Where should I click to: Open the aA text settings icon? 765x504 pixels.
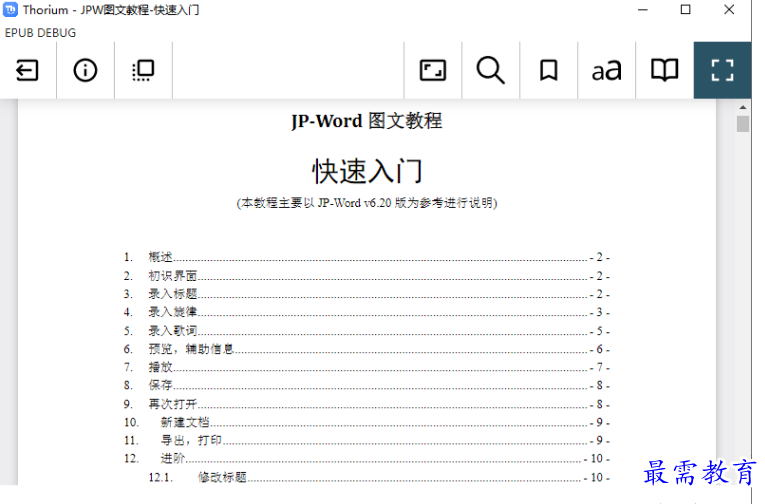(606, 70)
